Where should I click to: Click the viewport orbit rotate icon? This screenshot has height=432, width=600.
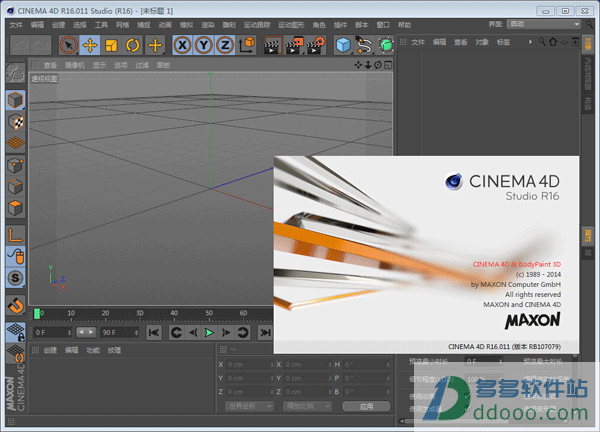coord(378,65)
